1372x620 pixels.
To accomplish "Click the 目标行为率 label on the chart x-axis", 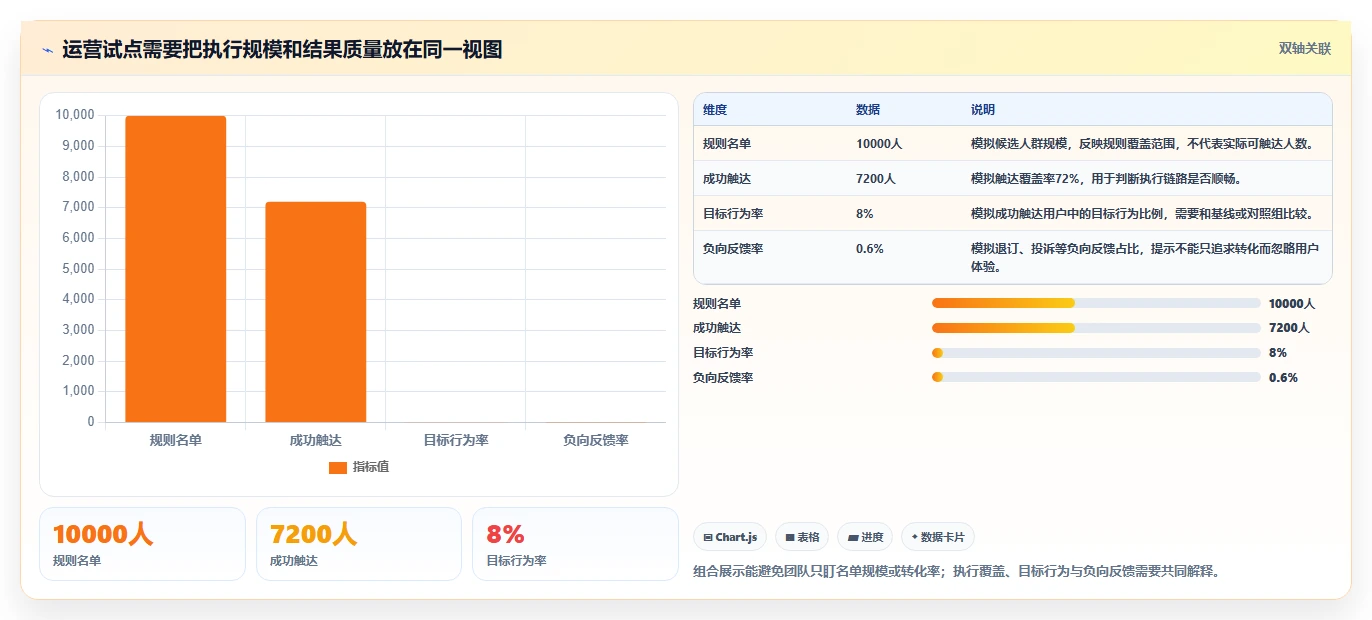I will pyautogui.click(x=456, y=440).
